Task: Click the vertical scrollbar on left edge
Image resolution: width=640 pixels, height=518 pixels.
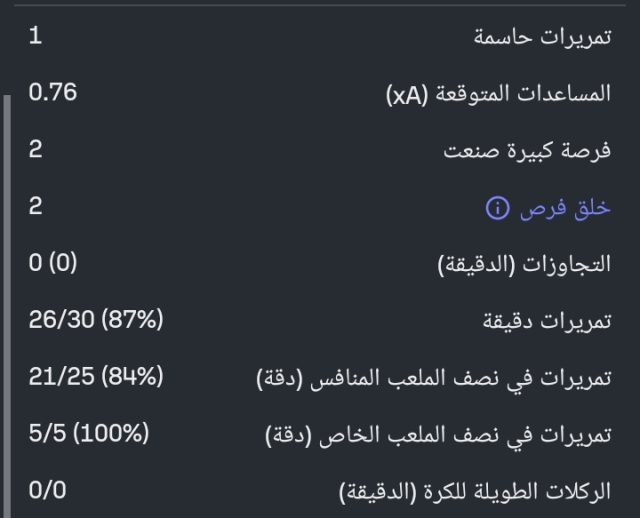Action: [8, 300]
